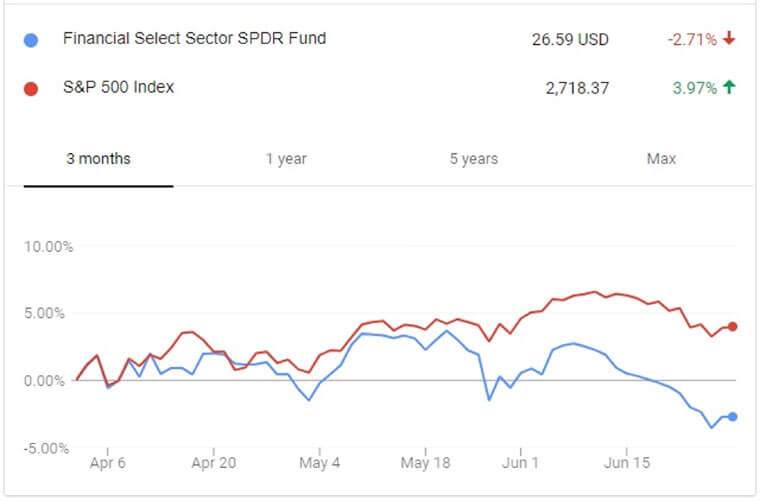Click the red endpoint marker on the chart
Image resolution: width=760 pixels, height=504 pixels.
[733, 326]
